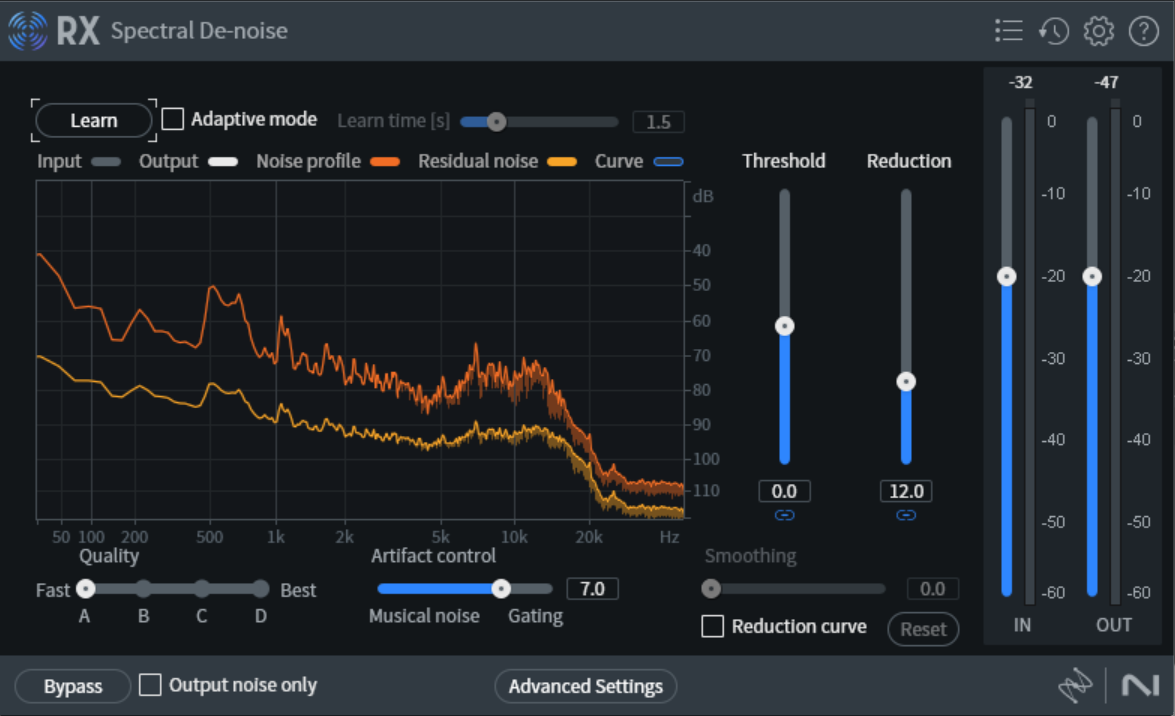Click the Residual noise legend swatch
The height and width of the screenshot is (716, 1175).
click(x=562, y=161)
